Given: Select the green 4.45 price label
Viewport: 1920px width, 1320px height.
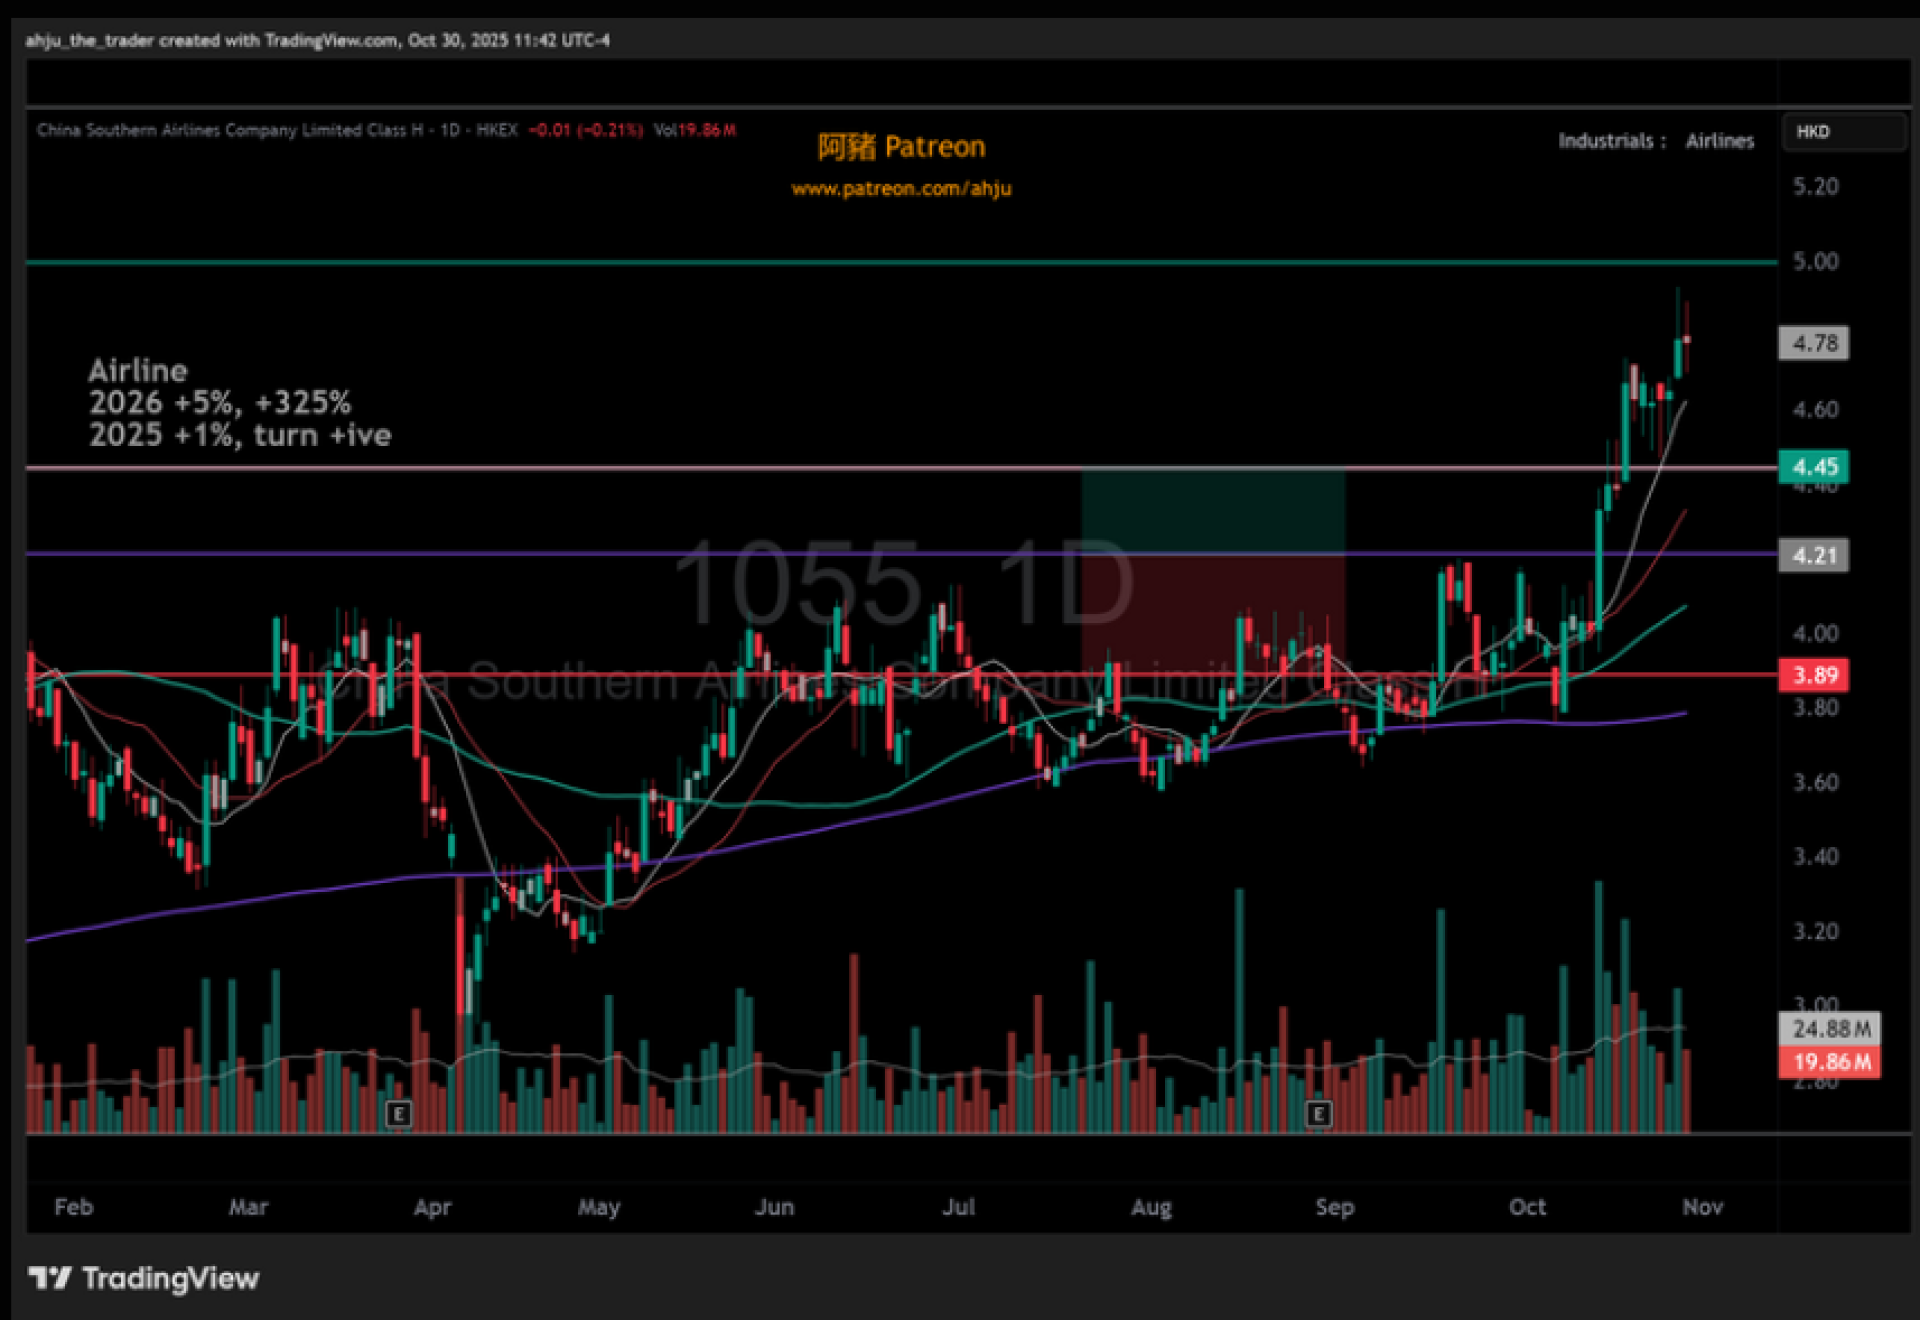Looking at the screenshot, I should pyautogui.click(x=1813, y=466).
